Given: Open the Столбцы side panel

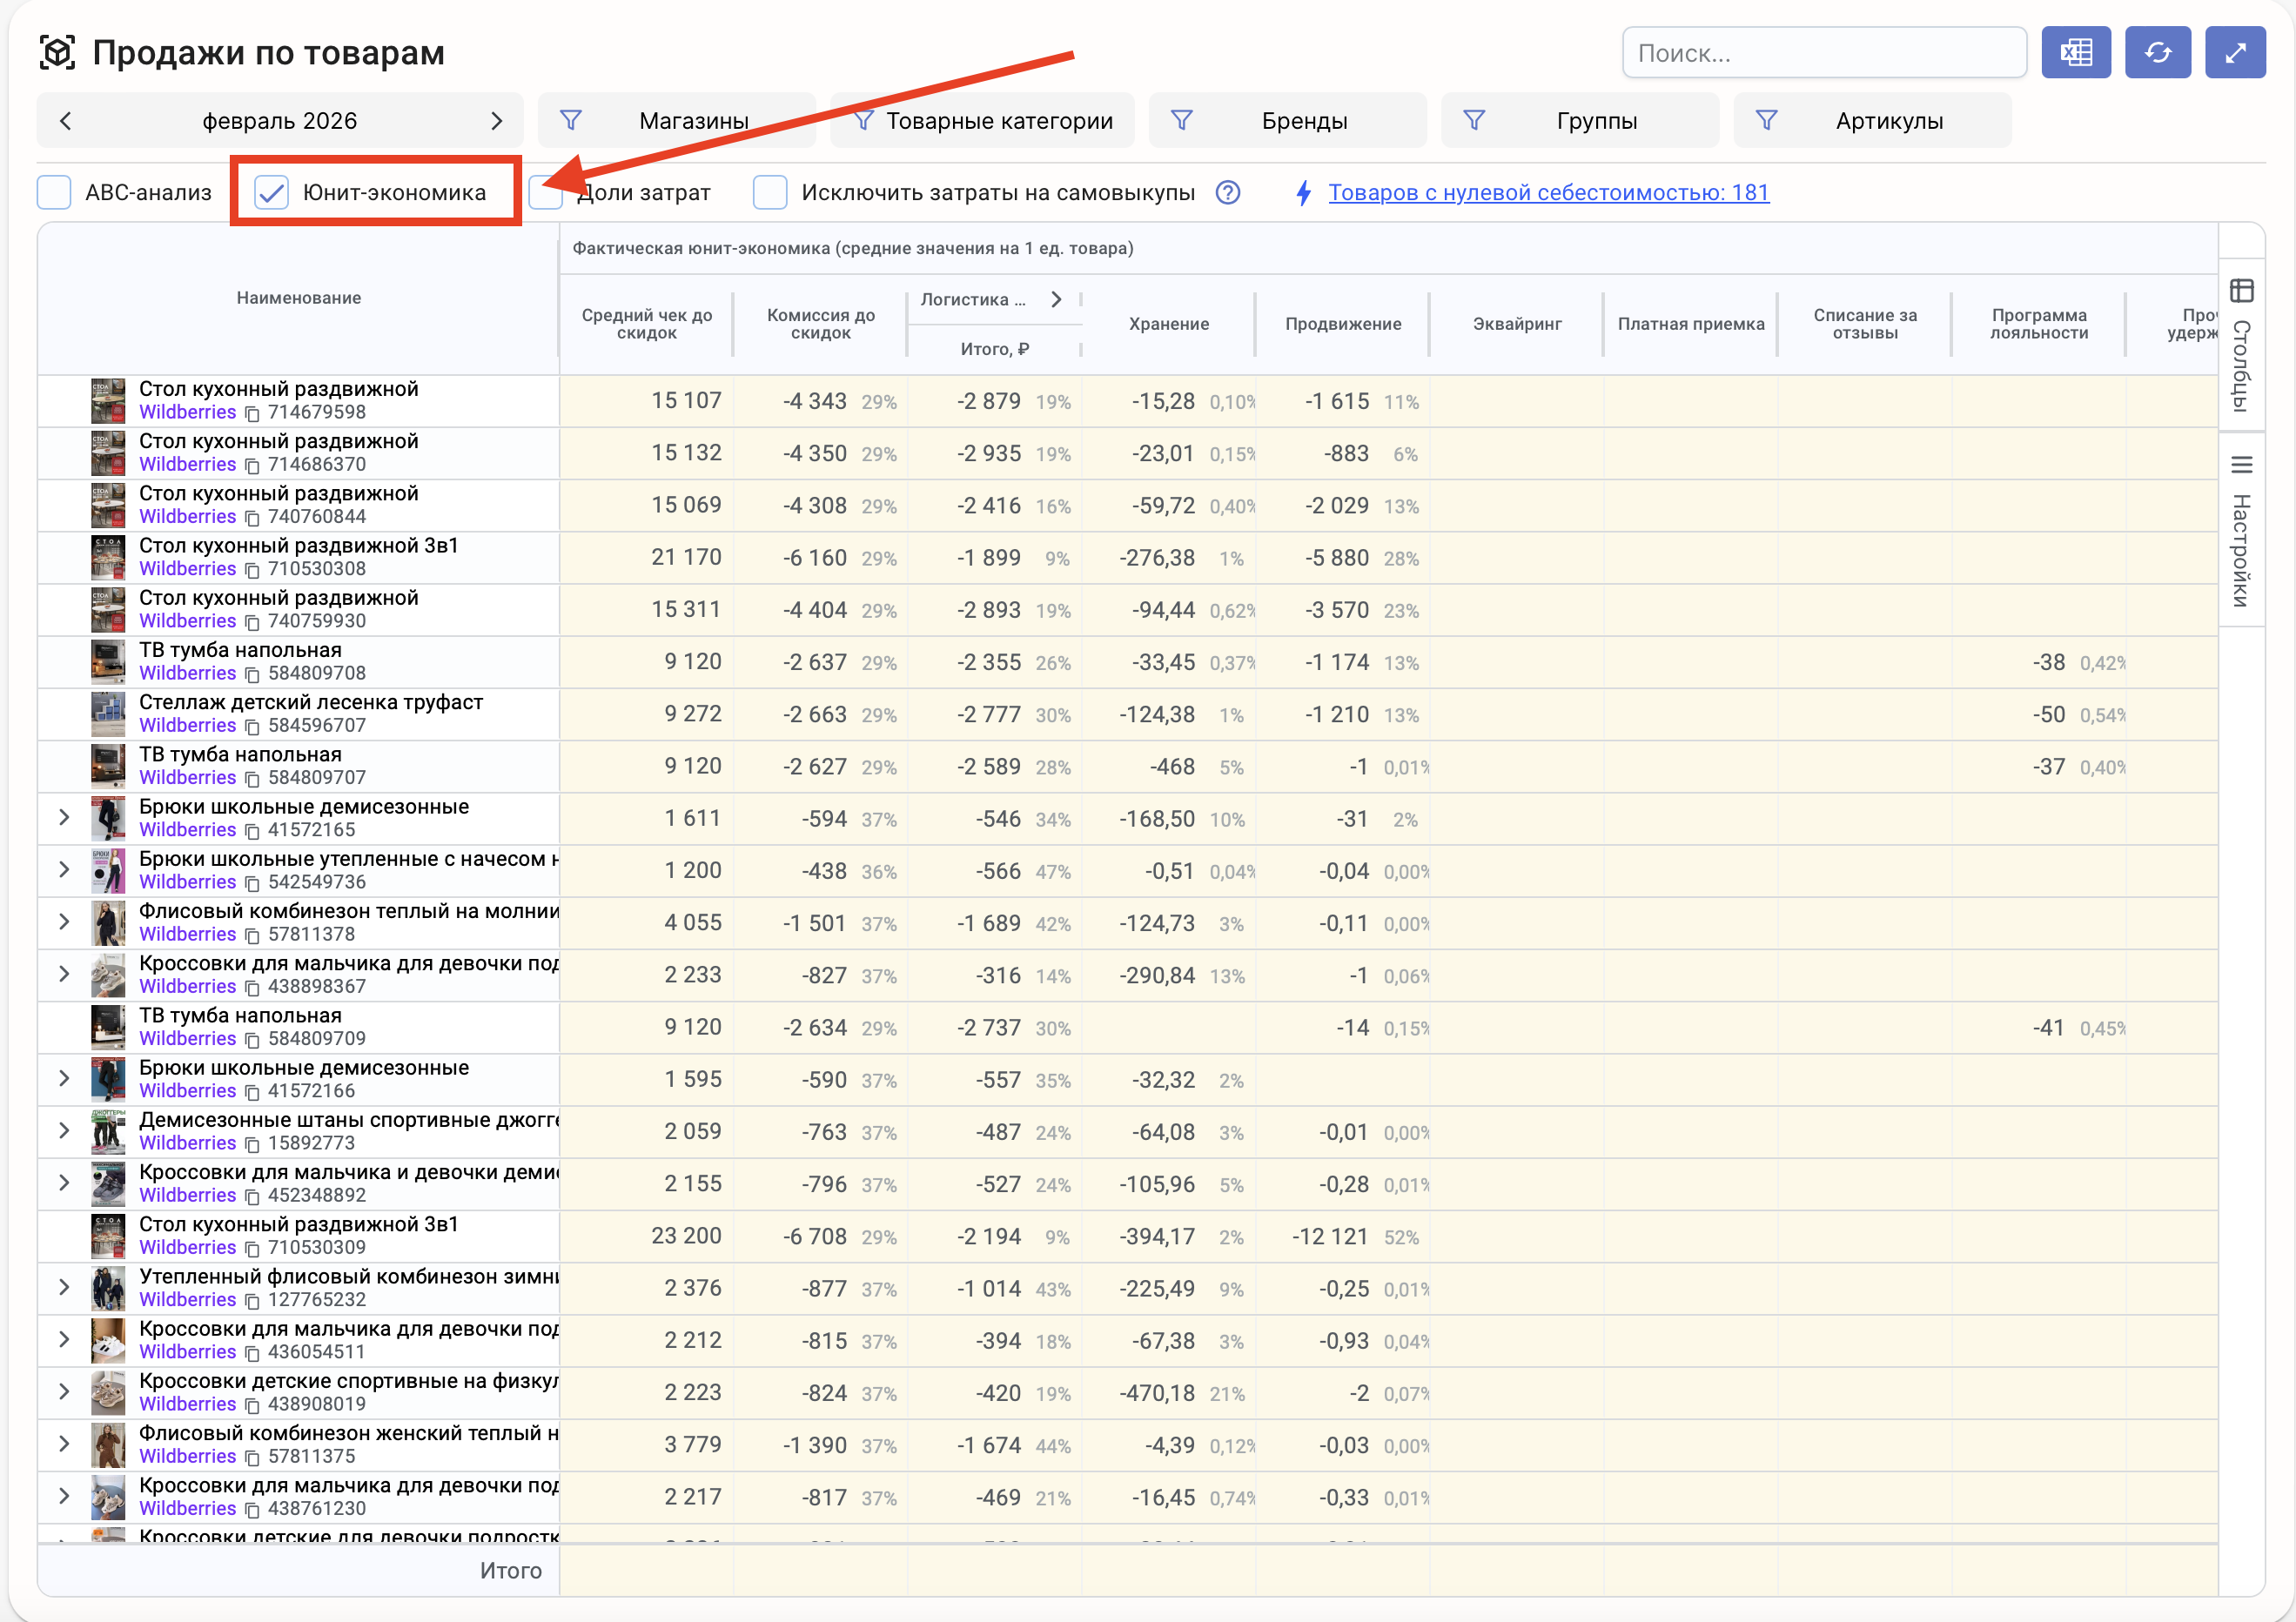Looking at the screenshot, I should click(x=2241, y=345).
